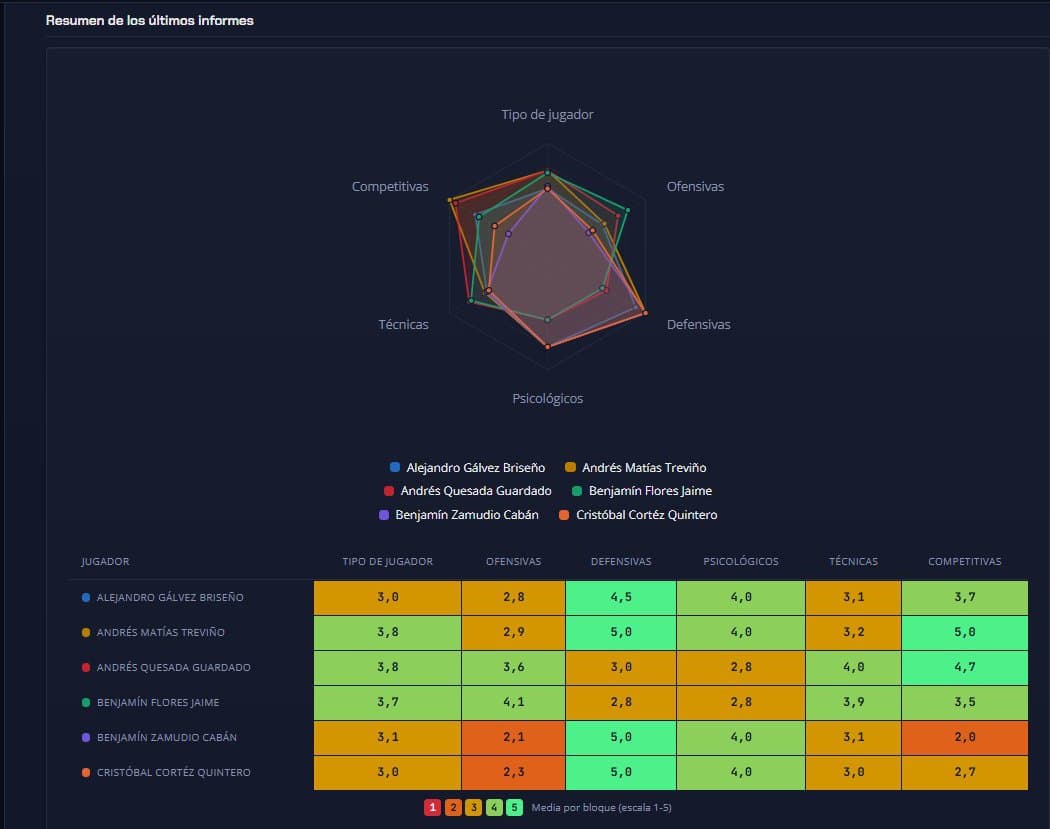Image resolution: width=1050 pixels, height=829 pixels.
Task: Click Resumen de los últimos informes heading
Action: coord(149,21)
